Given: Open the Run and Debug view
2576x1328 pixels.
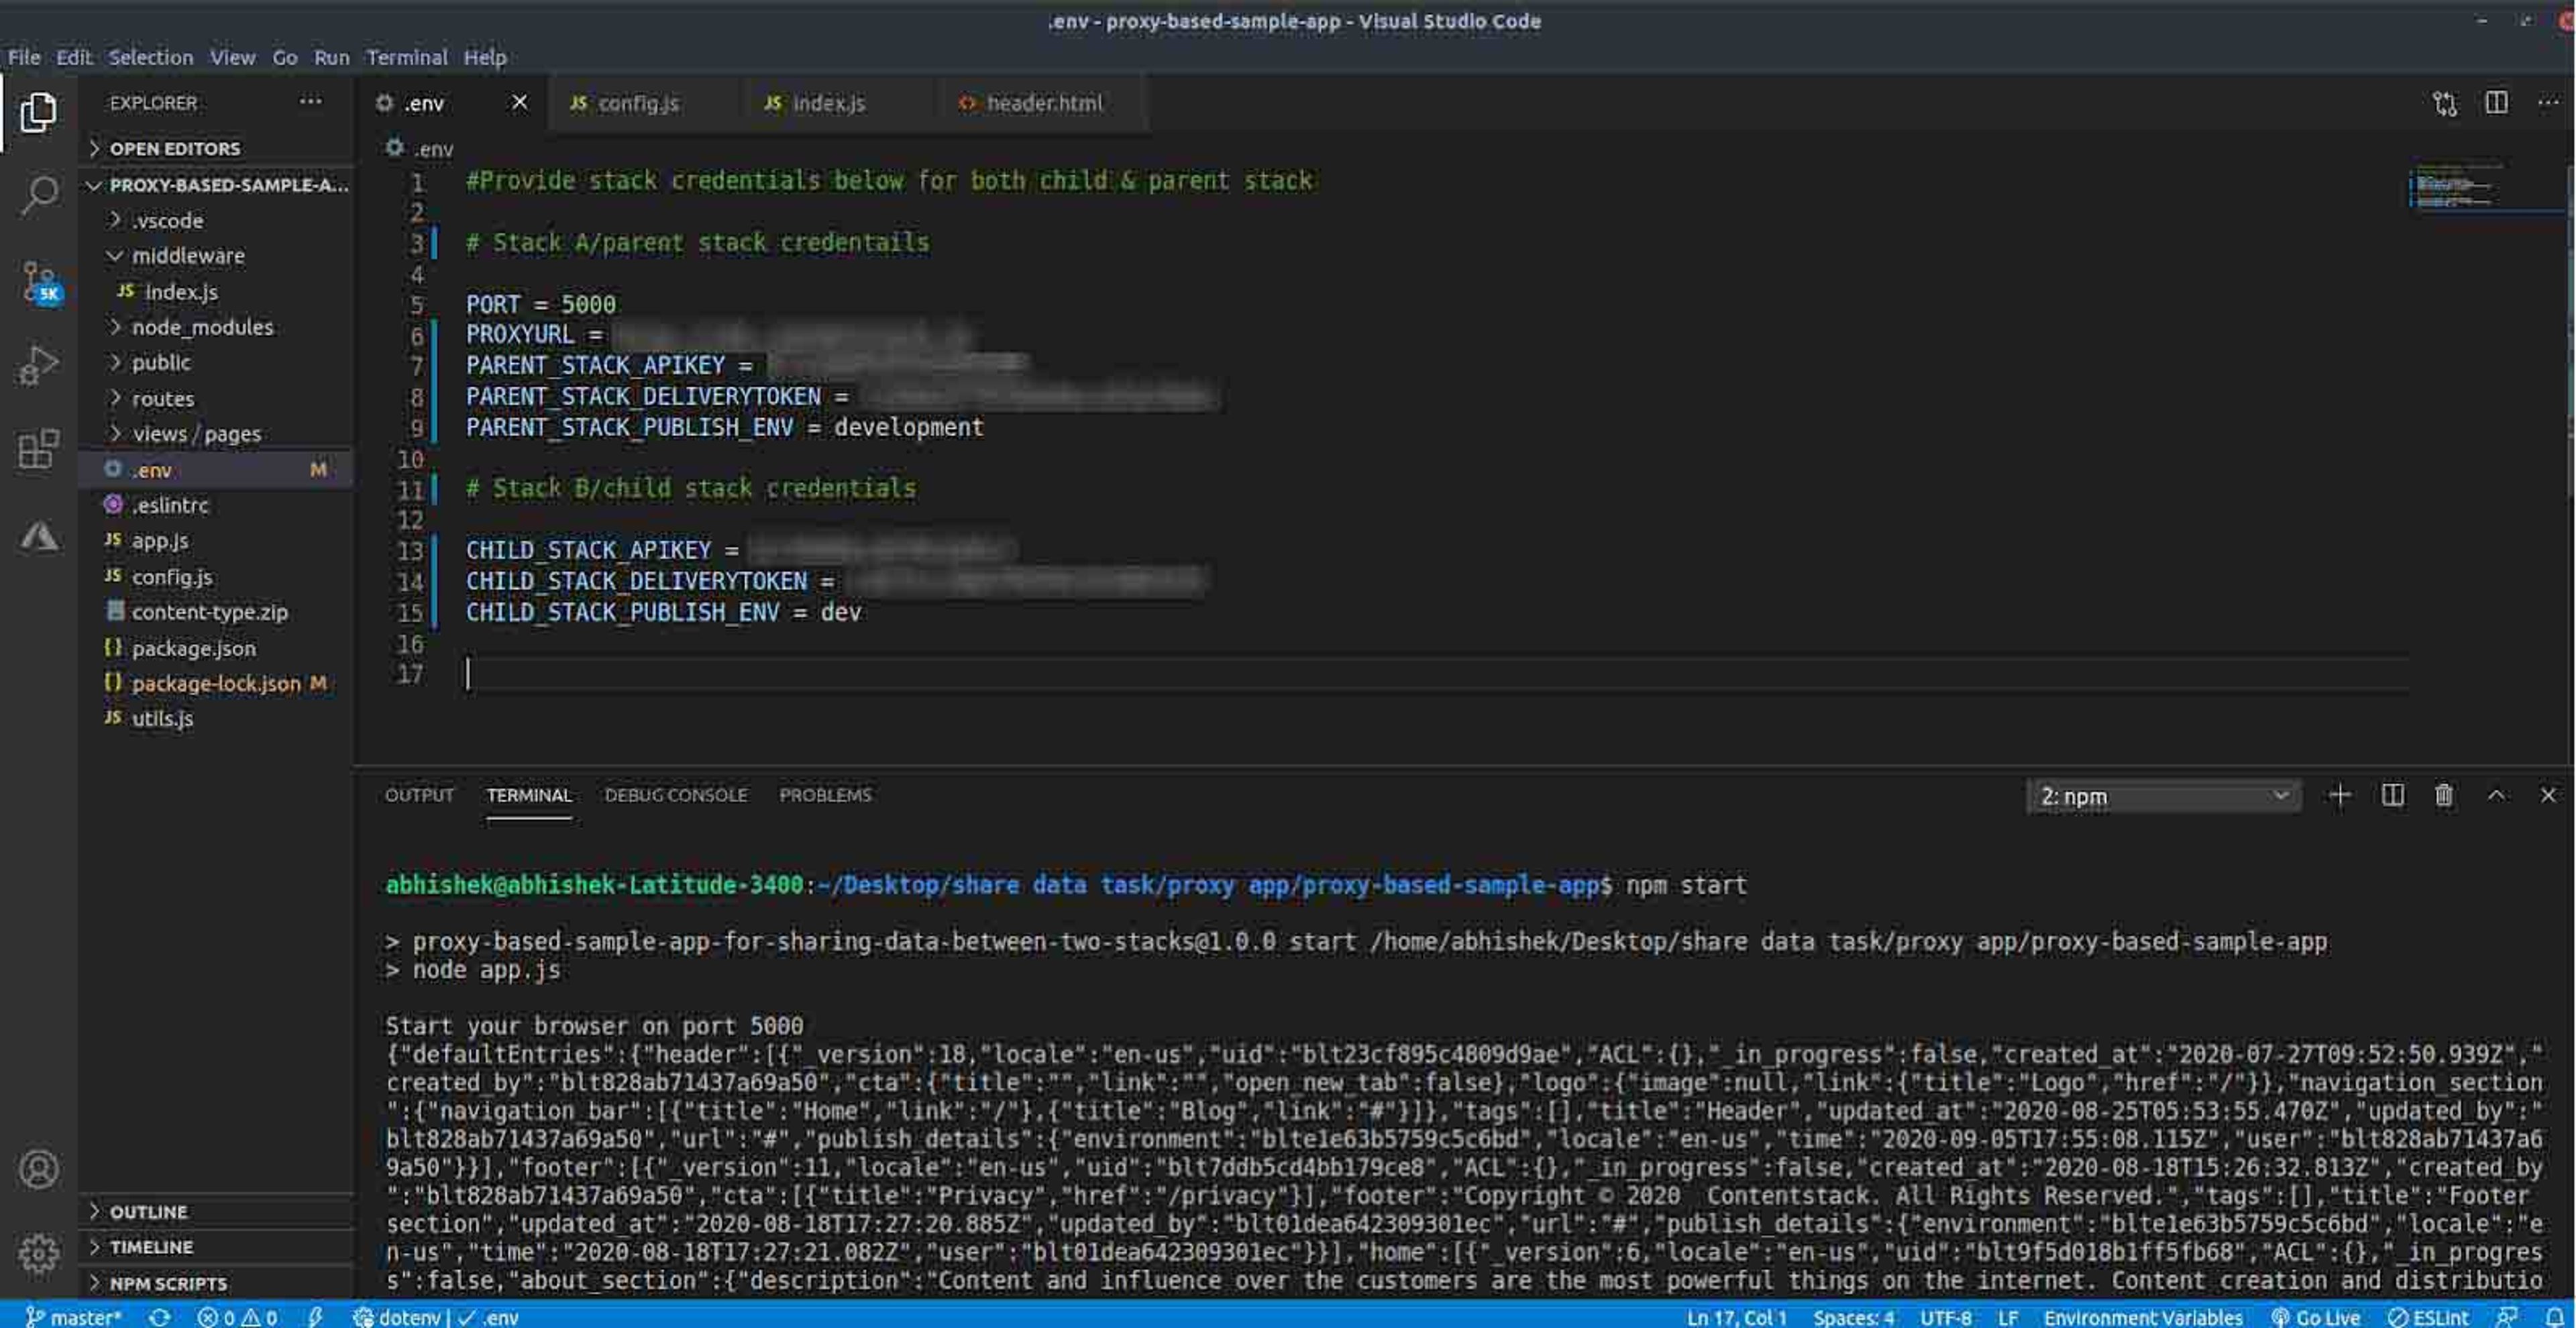Looking at the screenshot, I should point(38,366).
